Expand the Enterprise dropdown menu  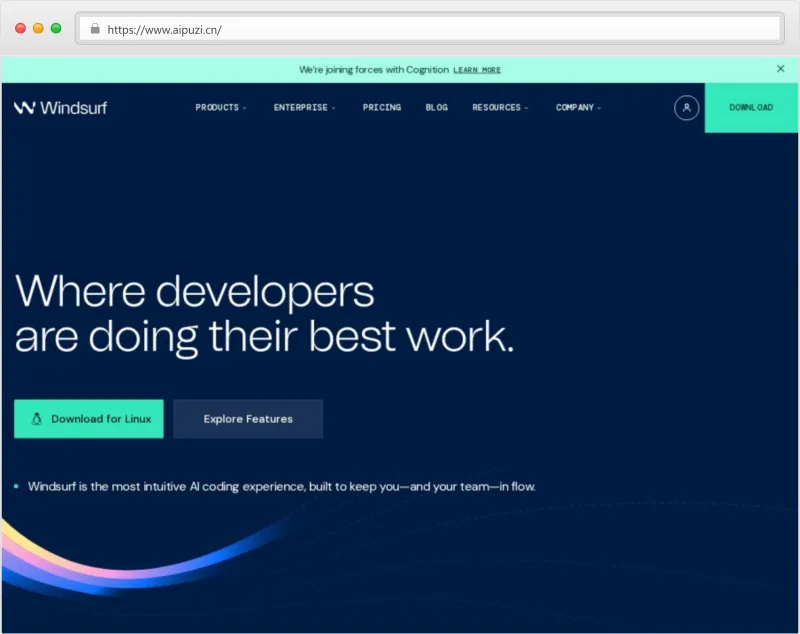[304, 108]
